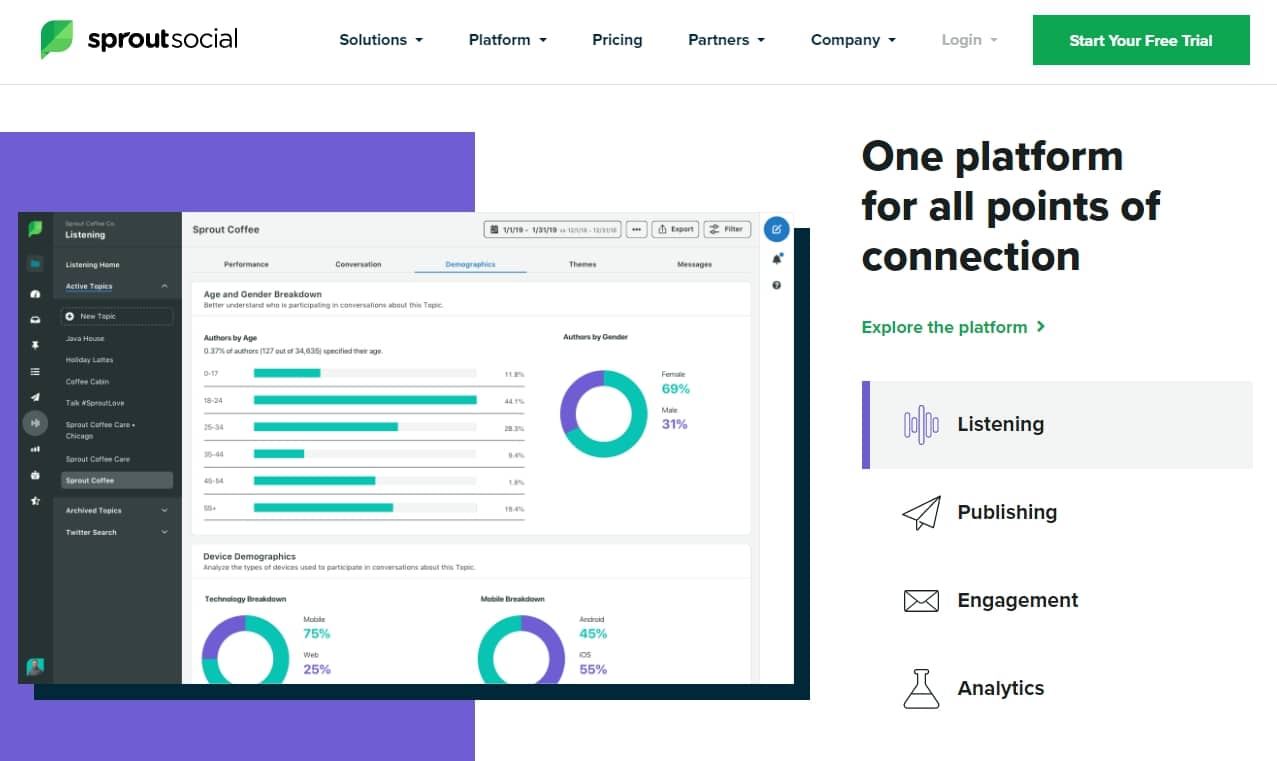This screenshot has height=761, width=1277.
Task: Select the highlighted listening waveform sidebar icon
Action: pos(35,423)
